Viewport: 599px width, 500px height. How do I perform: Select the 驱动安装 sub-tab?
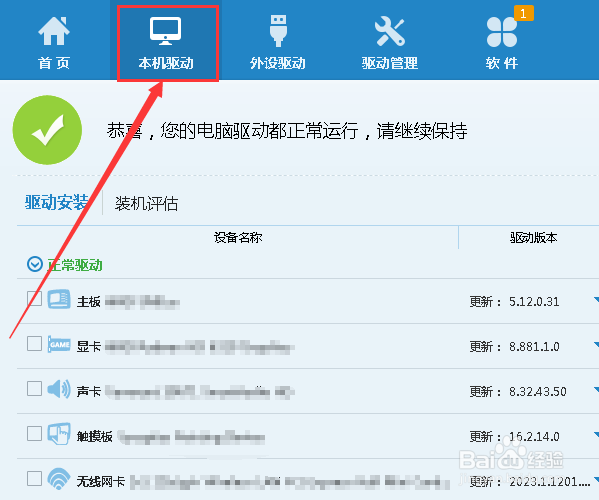point(57,202)
